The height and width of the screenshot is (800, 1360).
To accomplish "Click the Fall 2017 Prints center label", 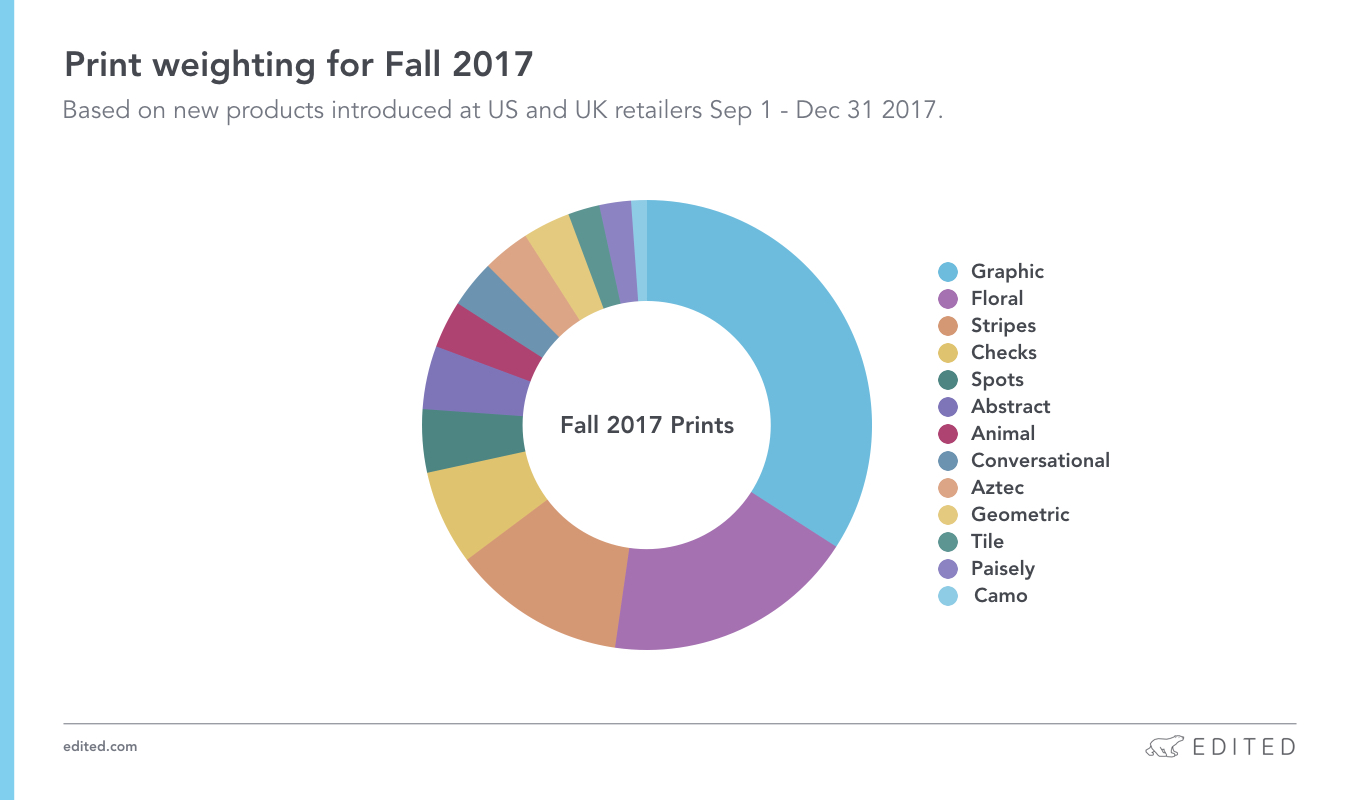I will (647, 425).
